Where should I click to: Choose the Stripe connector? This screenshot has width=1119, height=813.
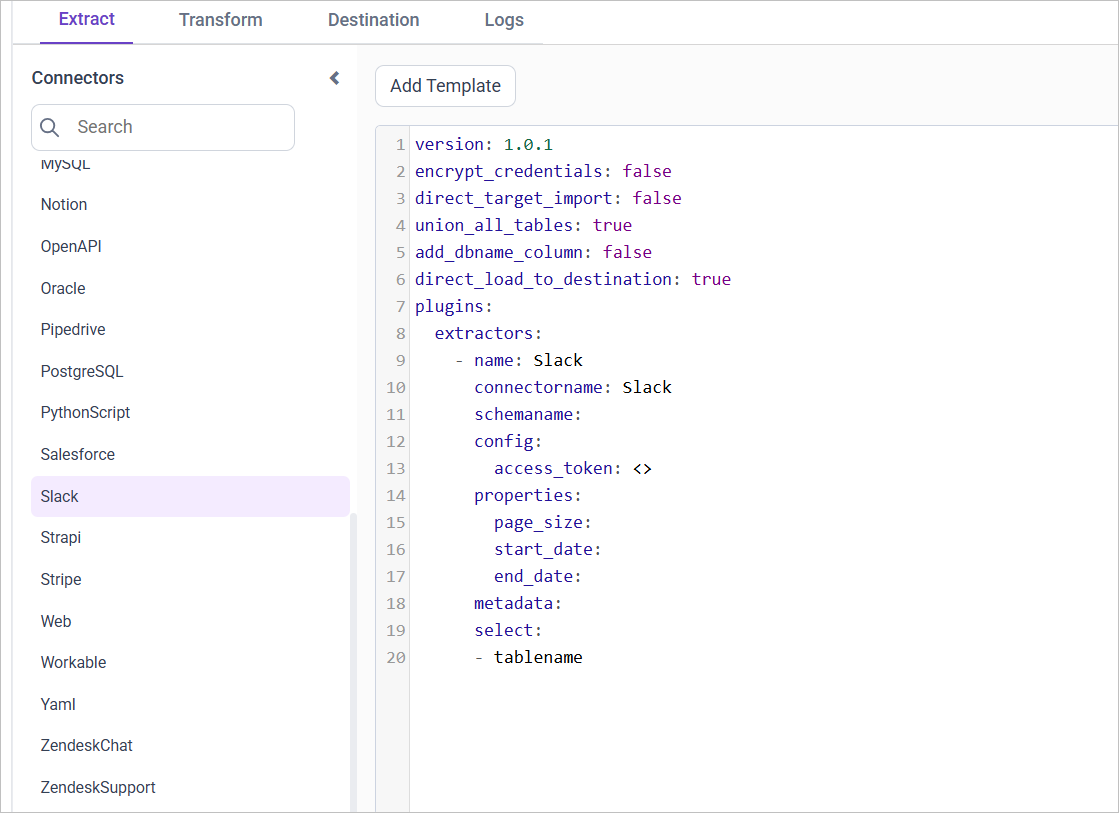(x=60, y=579)
